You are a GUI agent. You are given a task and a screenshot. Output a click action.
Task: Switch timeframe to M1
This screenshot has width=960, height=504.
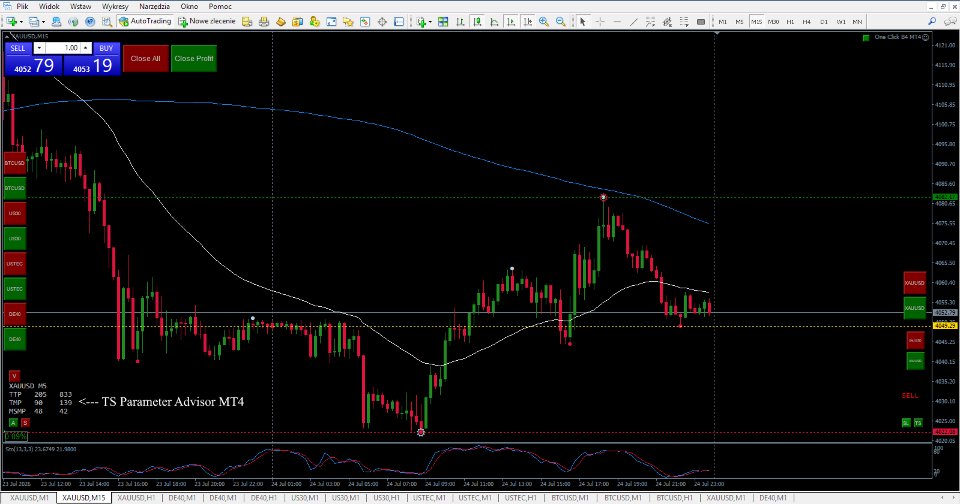722,21
